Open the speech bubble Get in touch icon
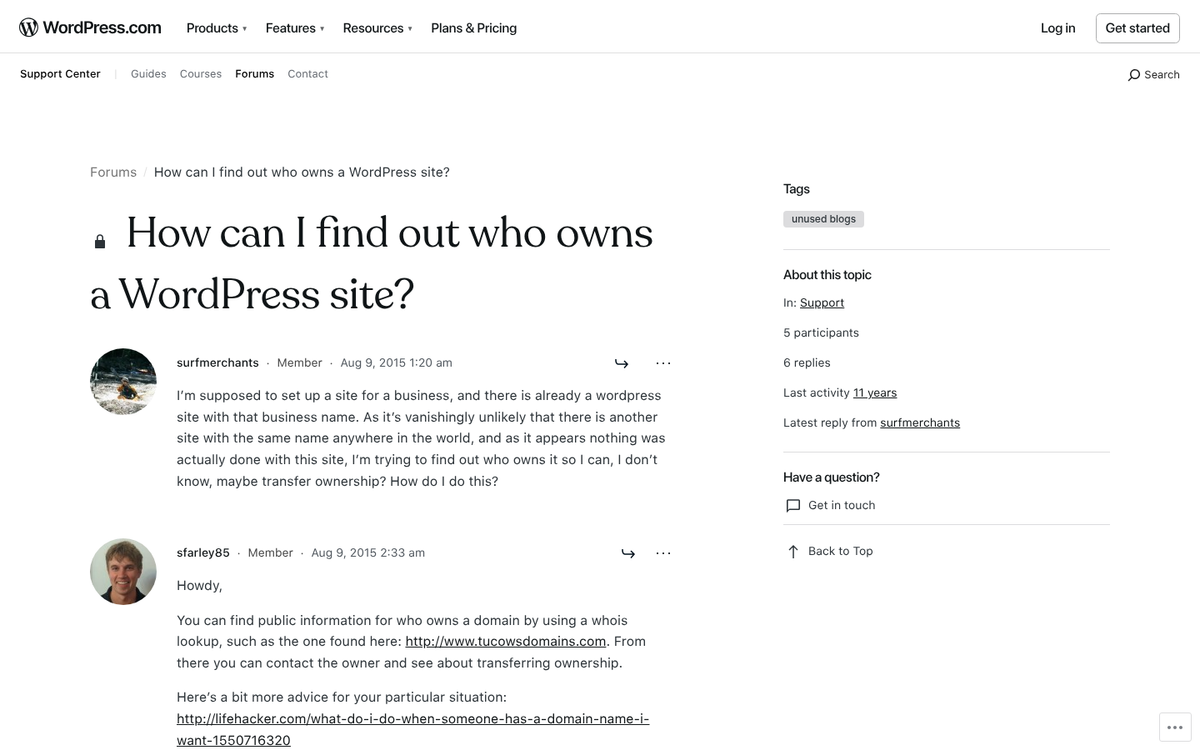The width and height of the screenshot is (1200, 750). coord(792,505)
